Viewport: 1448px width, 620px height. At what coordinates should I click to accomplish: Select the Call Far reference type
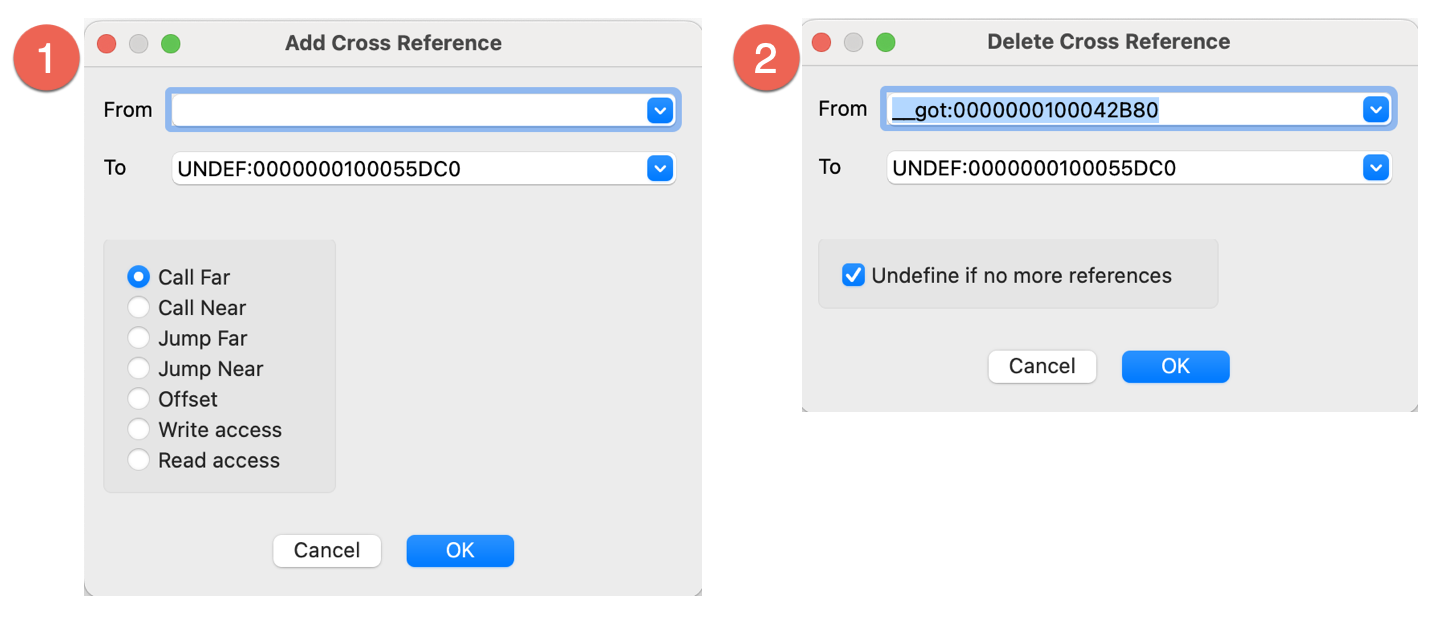click(x=138, y=277)
